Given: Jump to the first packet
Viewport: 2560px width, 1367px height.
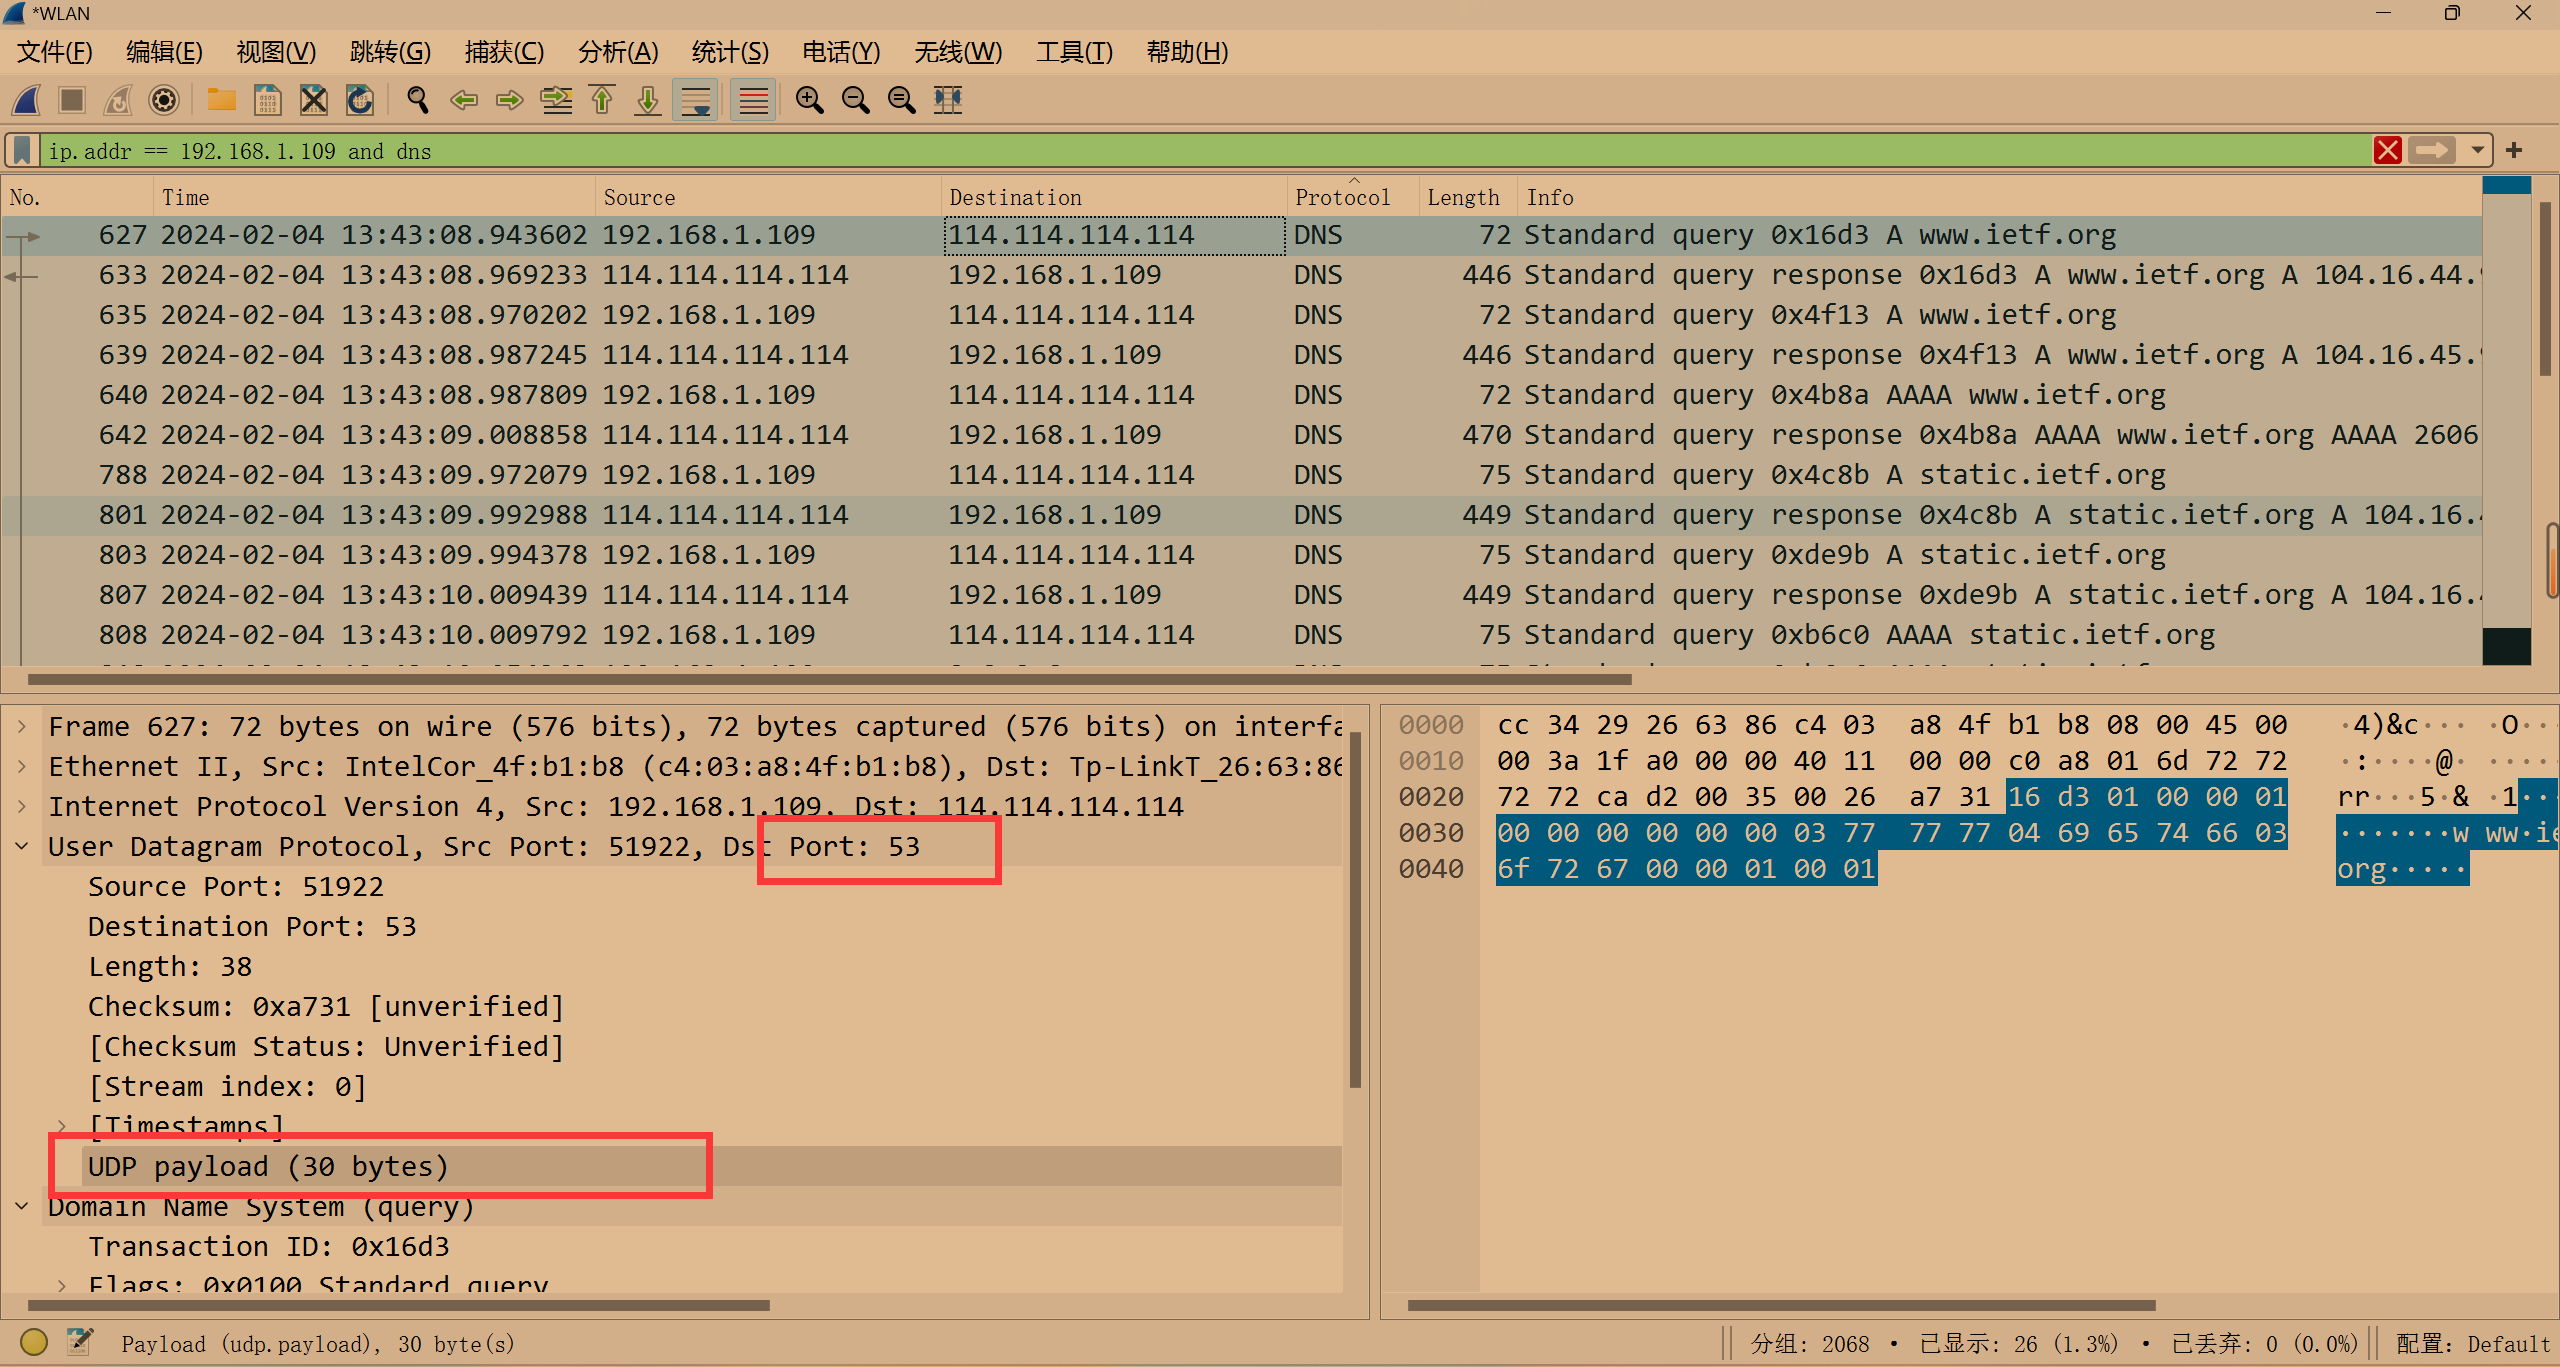Looking at the screenshot, I should click(602, 100).
